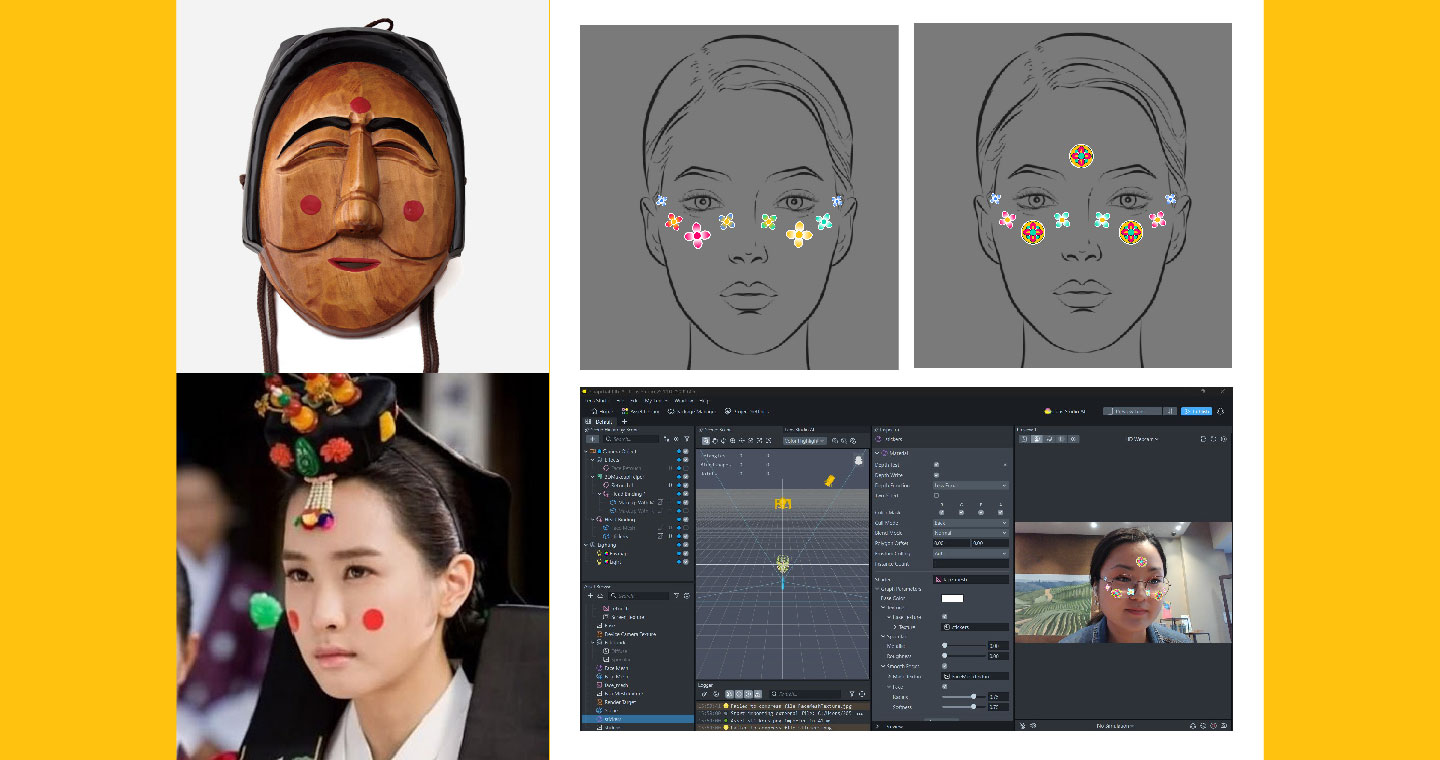The image size is (1440, 760).
Task: Click the Snapchat ghost icon in scene view
Action: click(x=858, y=462)
